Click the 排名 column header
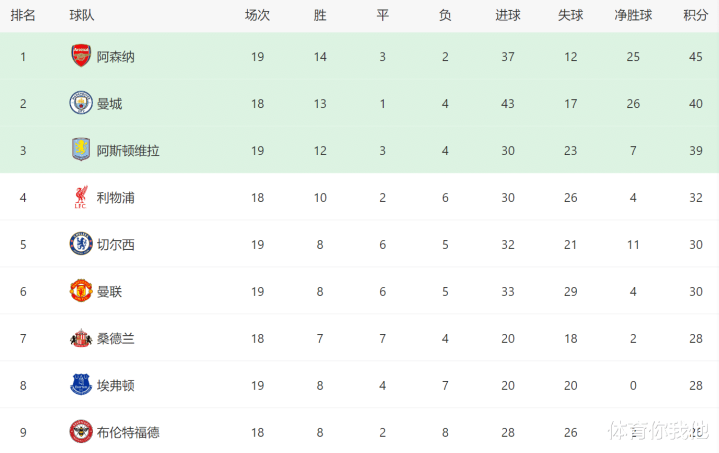Screen dimensions: 719x453 [23, 15]
